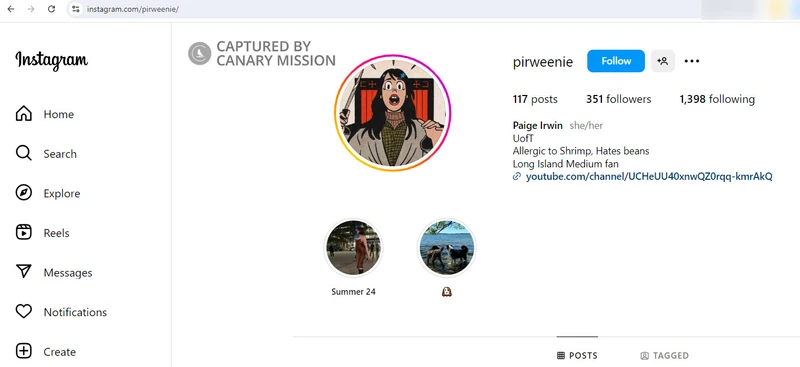The image size is (800, 367).
Task: Click the Search magnifier icon
Action: click(x=23, y=153)
